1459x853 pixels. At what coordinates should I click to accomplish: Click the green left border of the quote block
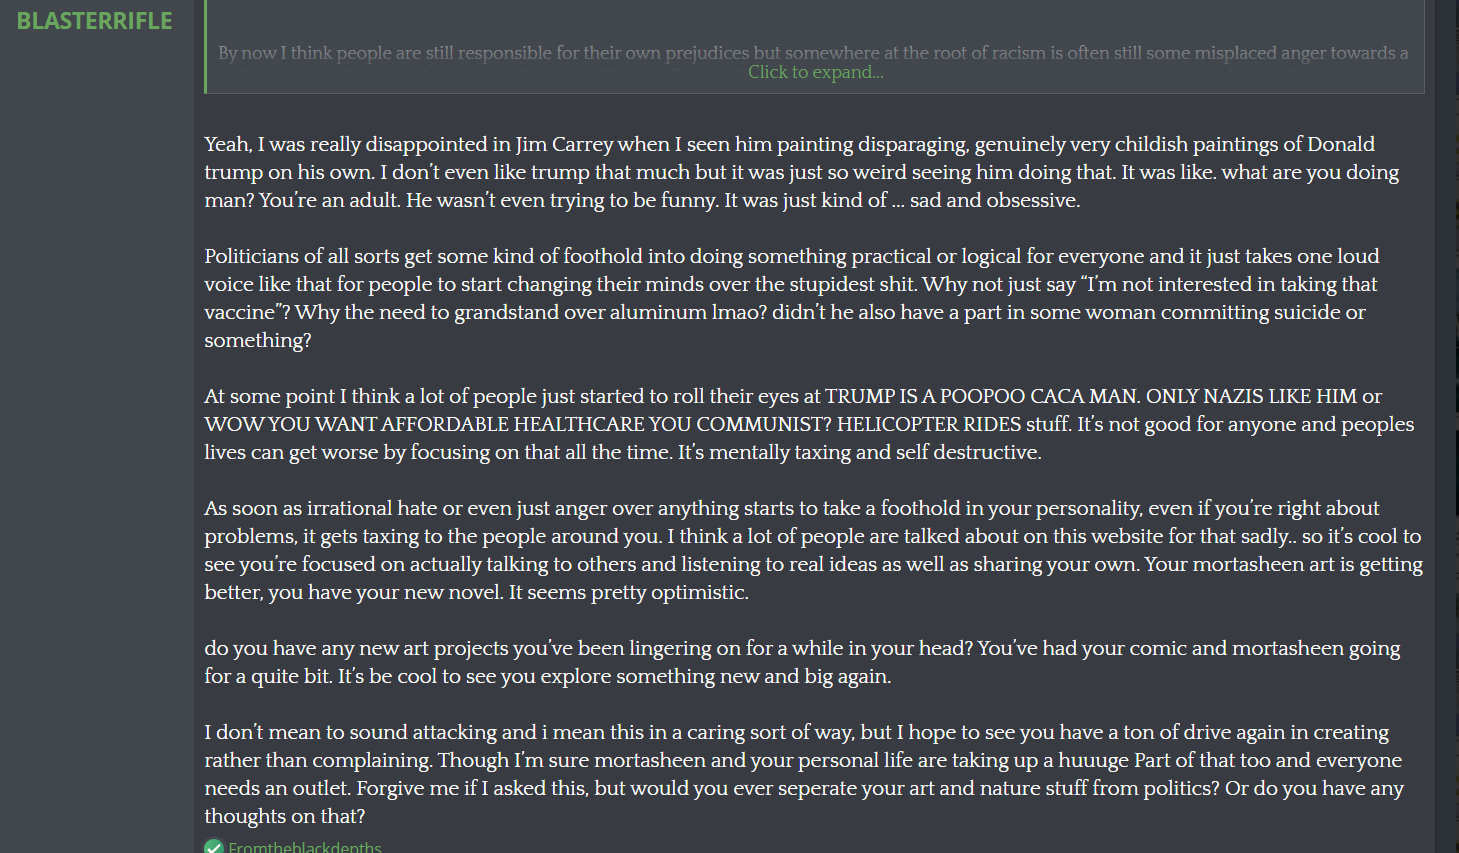(x=205, y=47)
